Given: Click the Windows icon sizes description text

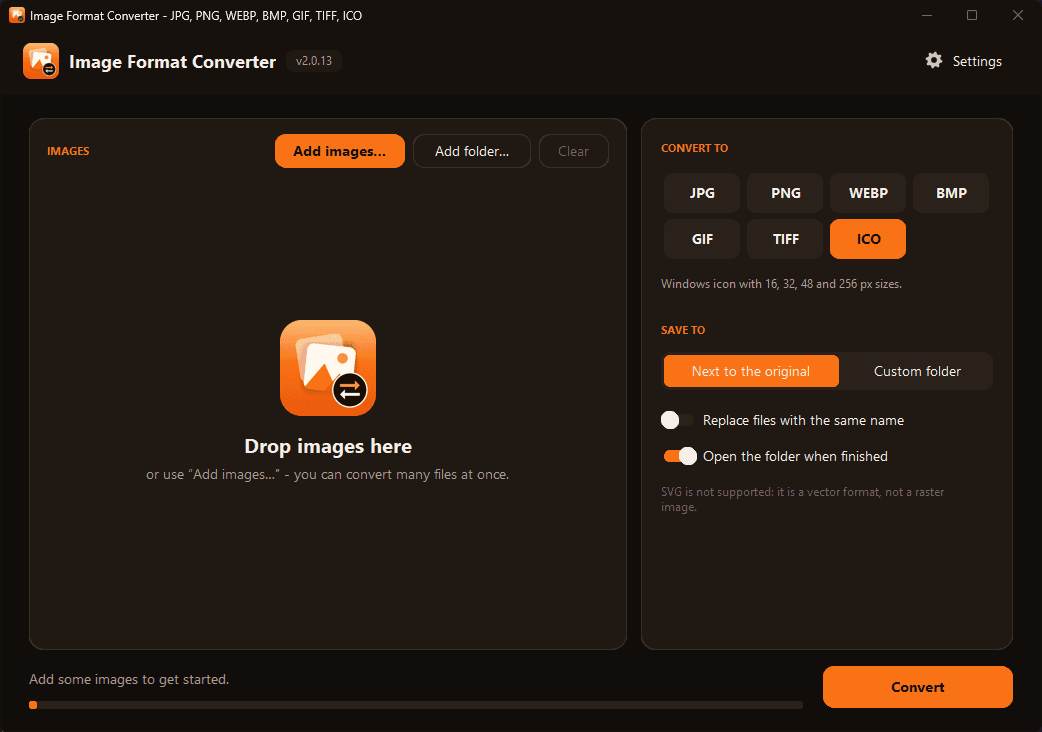Looking at the screenshot, I should click(781, 284).
